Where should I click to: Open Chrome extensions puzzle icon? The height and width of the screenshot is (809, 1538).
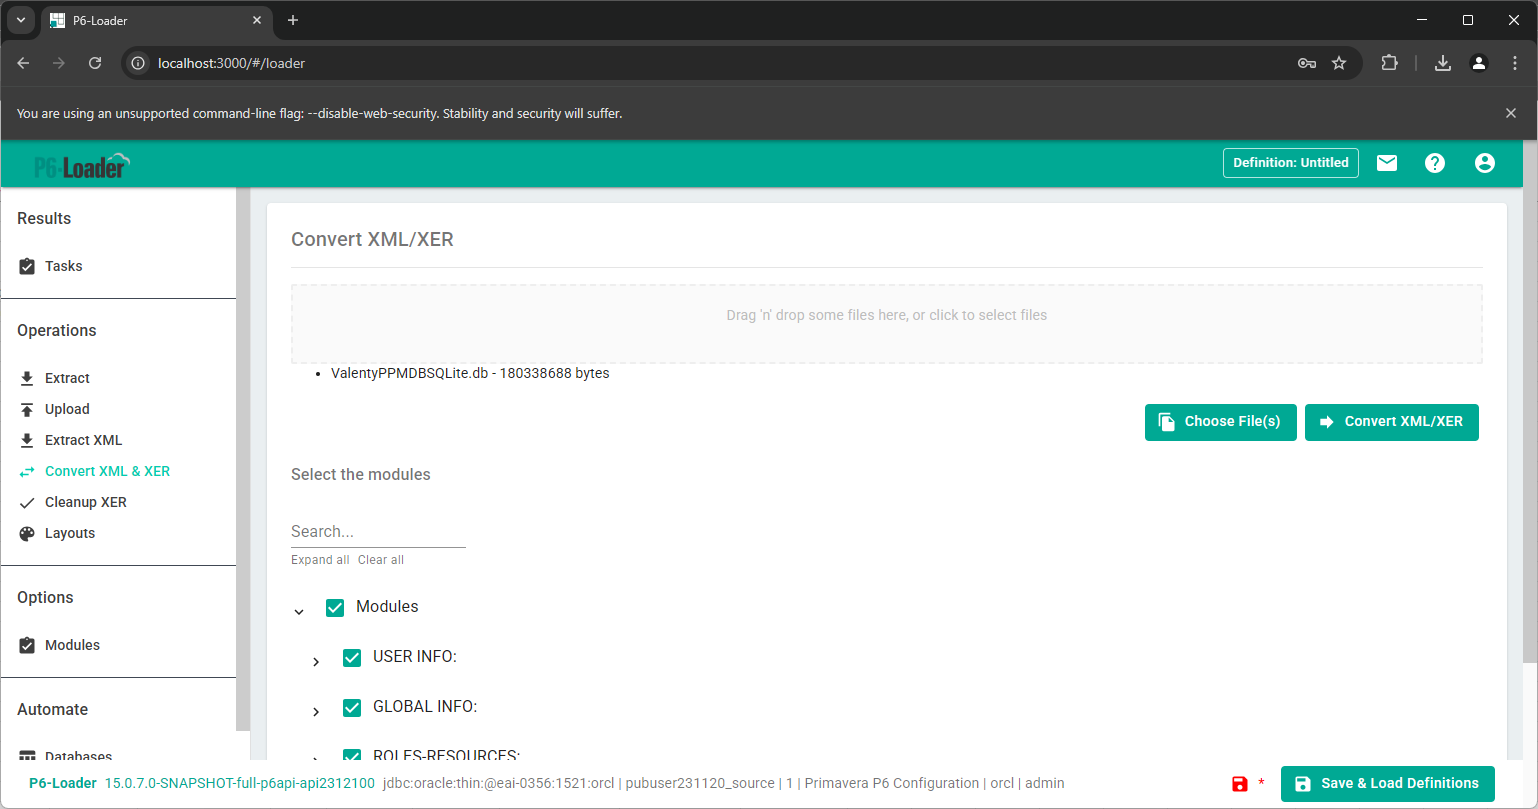1389,63
